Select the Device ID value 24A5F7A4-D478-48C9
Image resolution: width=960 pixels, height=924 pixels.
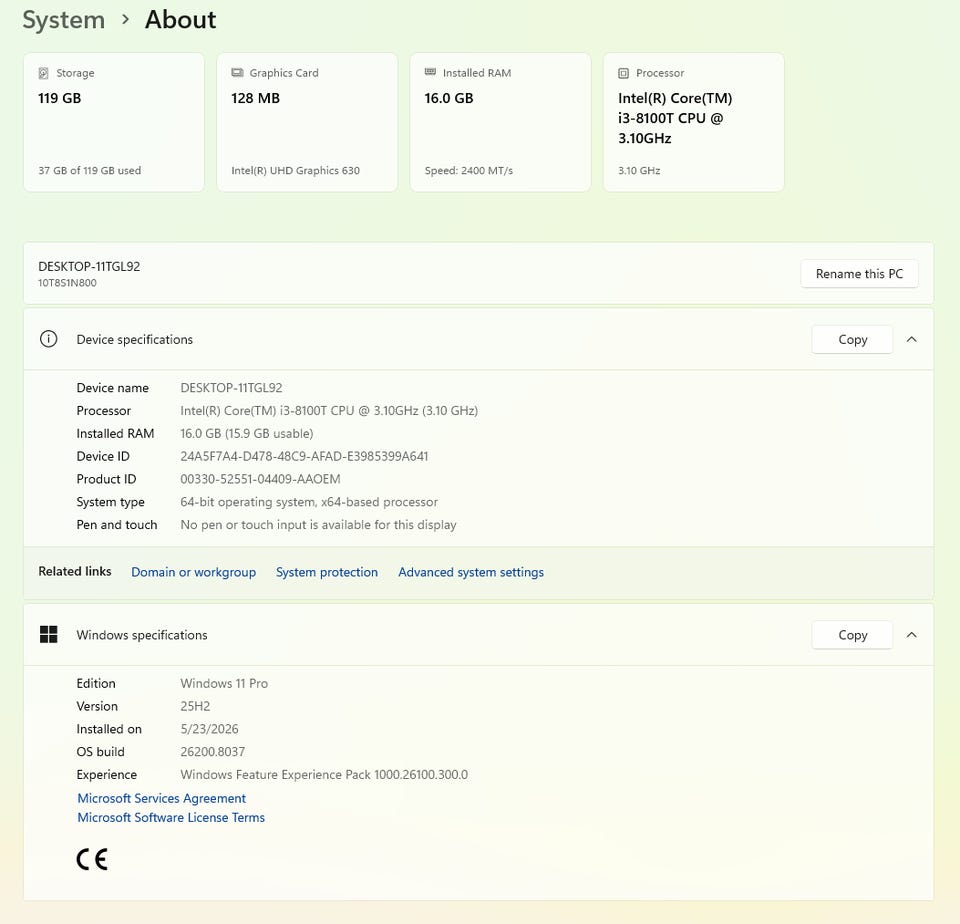(x=304, y=456)
